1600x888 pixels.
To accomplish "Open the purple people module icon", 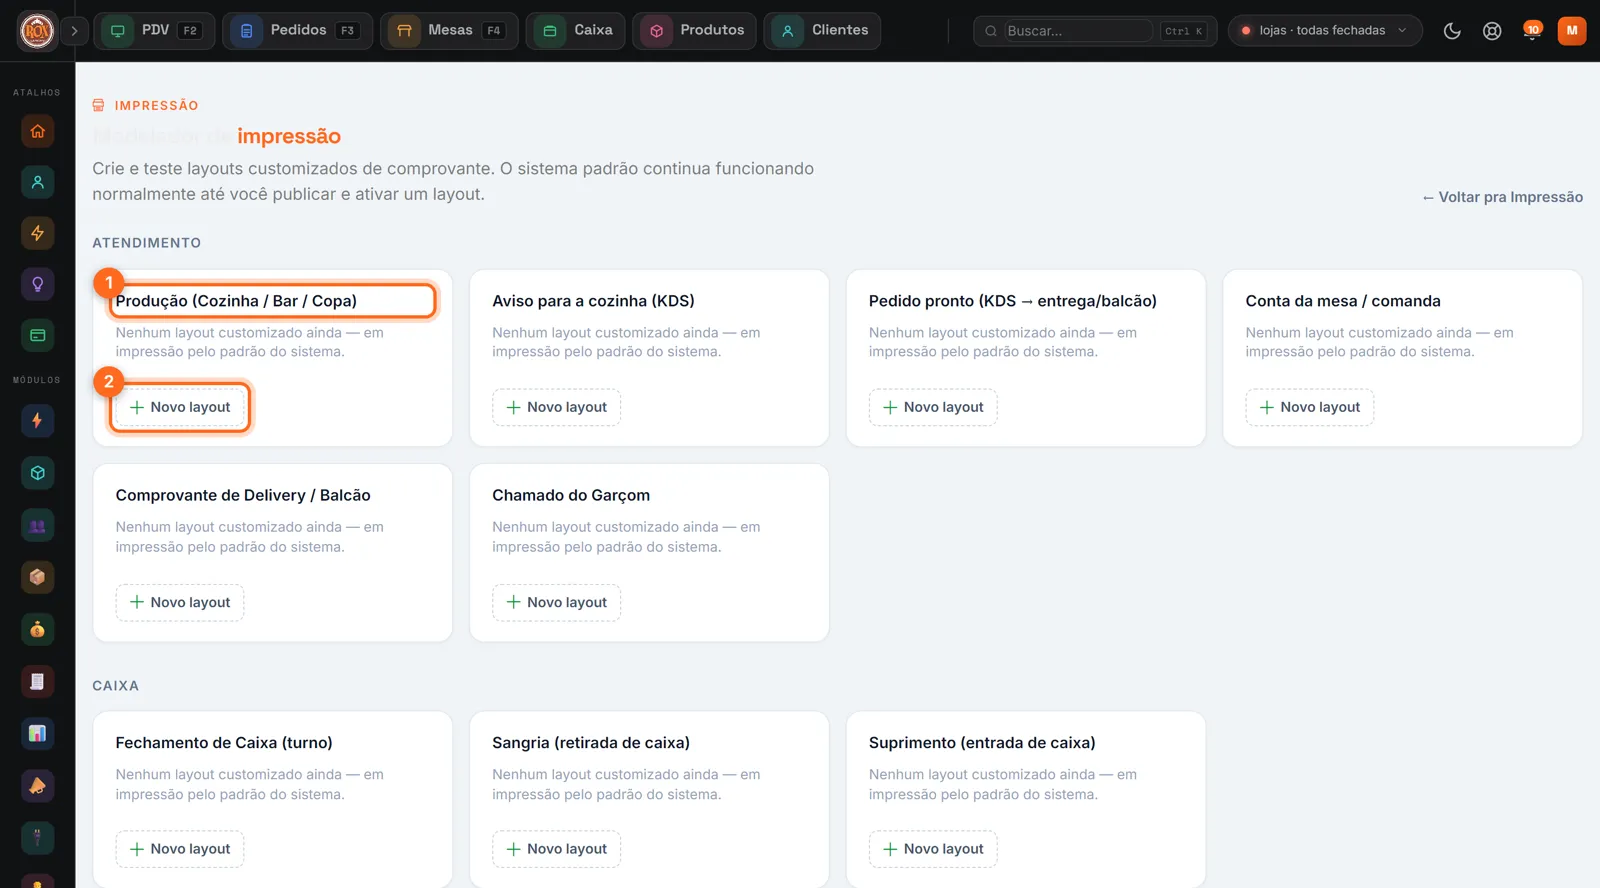I will (x=38, y=525).
